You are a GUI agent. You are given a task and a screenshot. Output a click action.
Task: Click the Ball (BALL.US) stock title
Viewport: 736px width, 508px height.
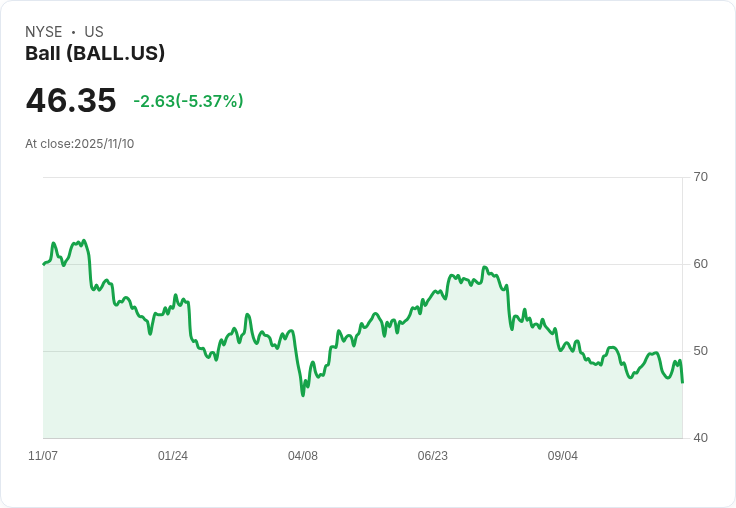pyautogui.click(x=95, y=54)
